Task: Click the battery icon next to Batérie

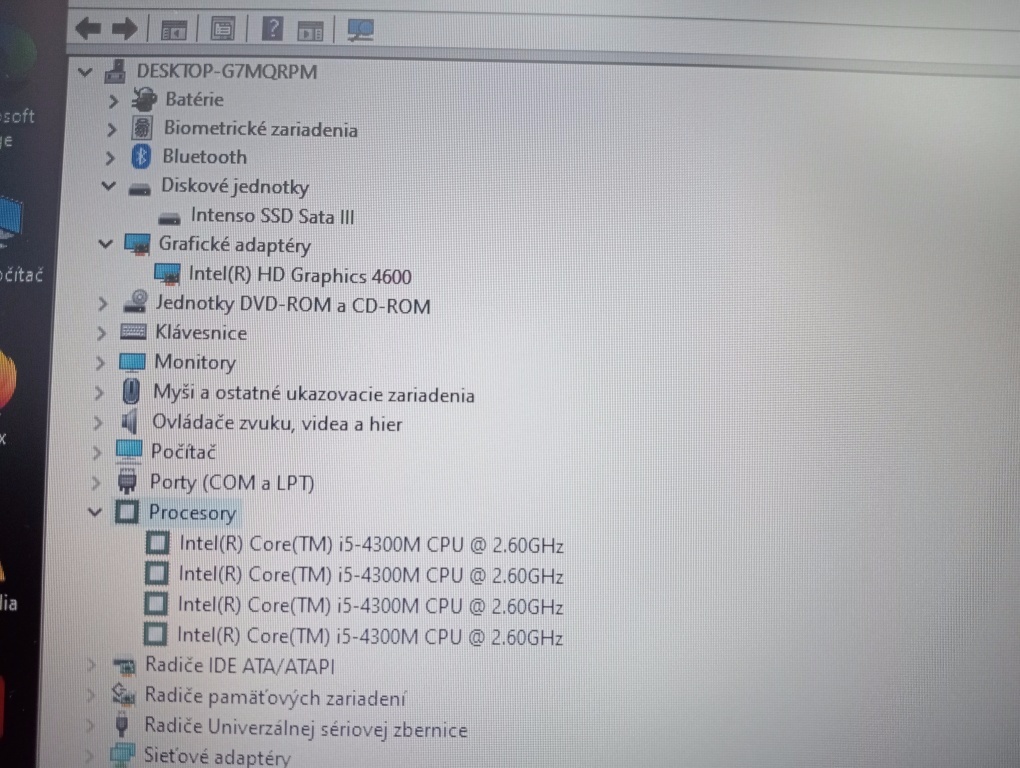Action: 144,99
